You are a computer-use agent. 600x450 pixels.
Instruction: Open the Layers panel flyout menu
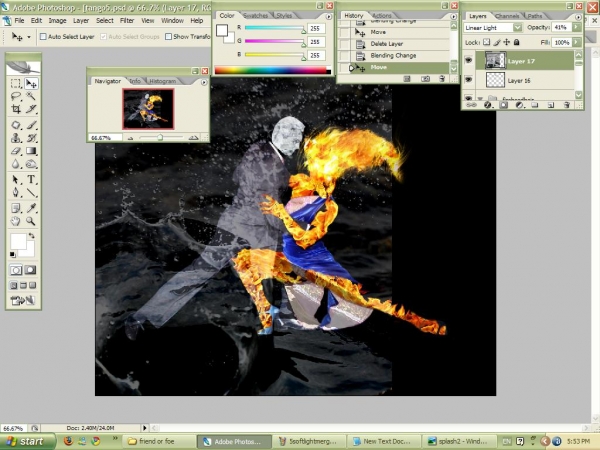578,17
